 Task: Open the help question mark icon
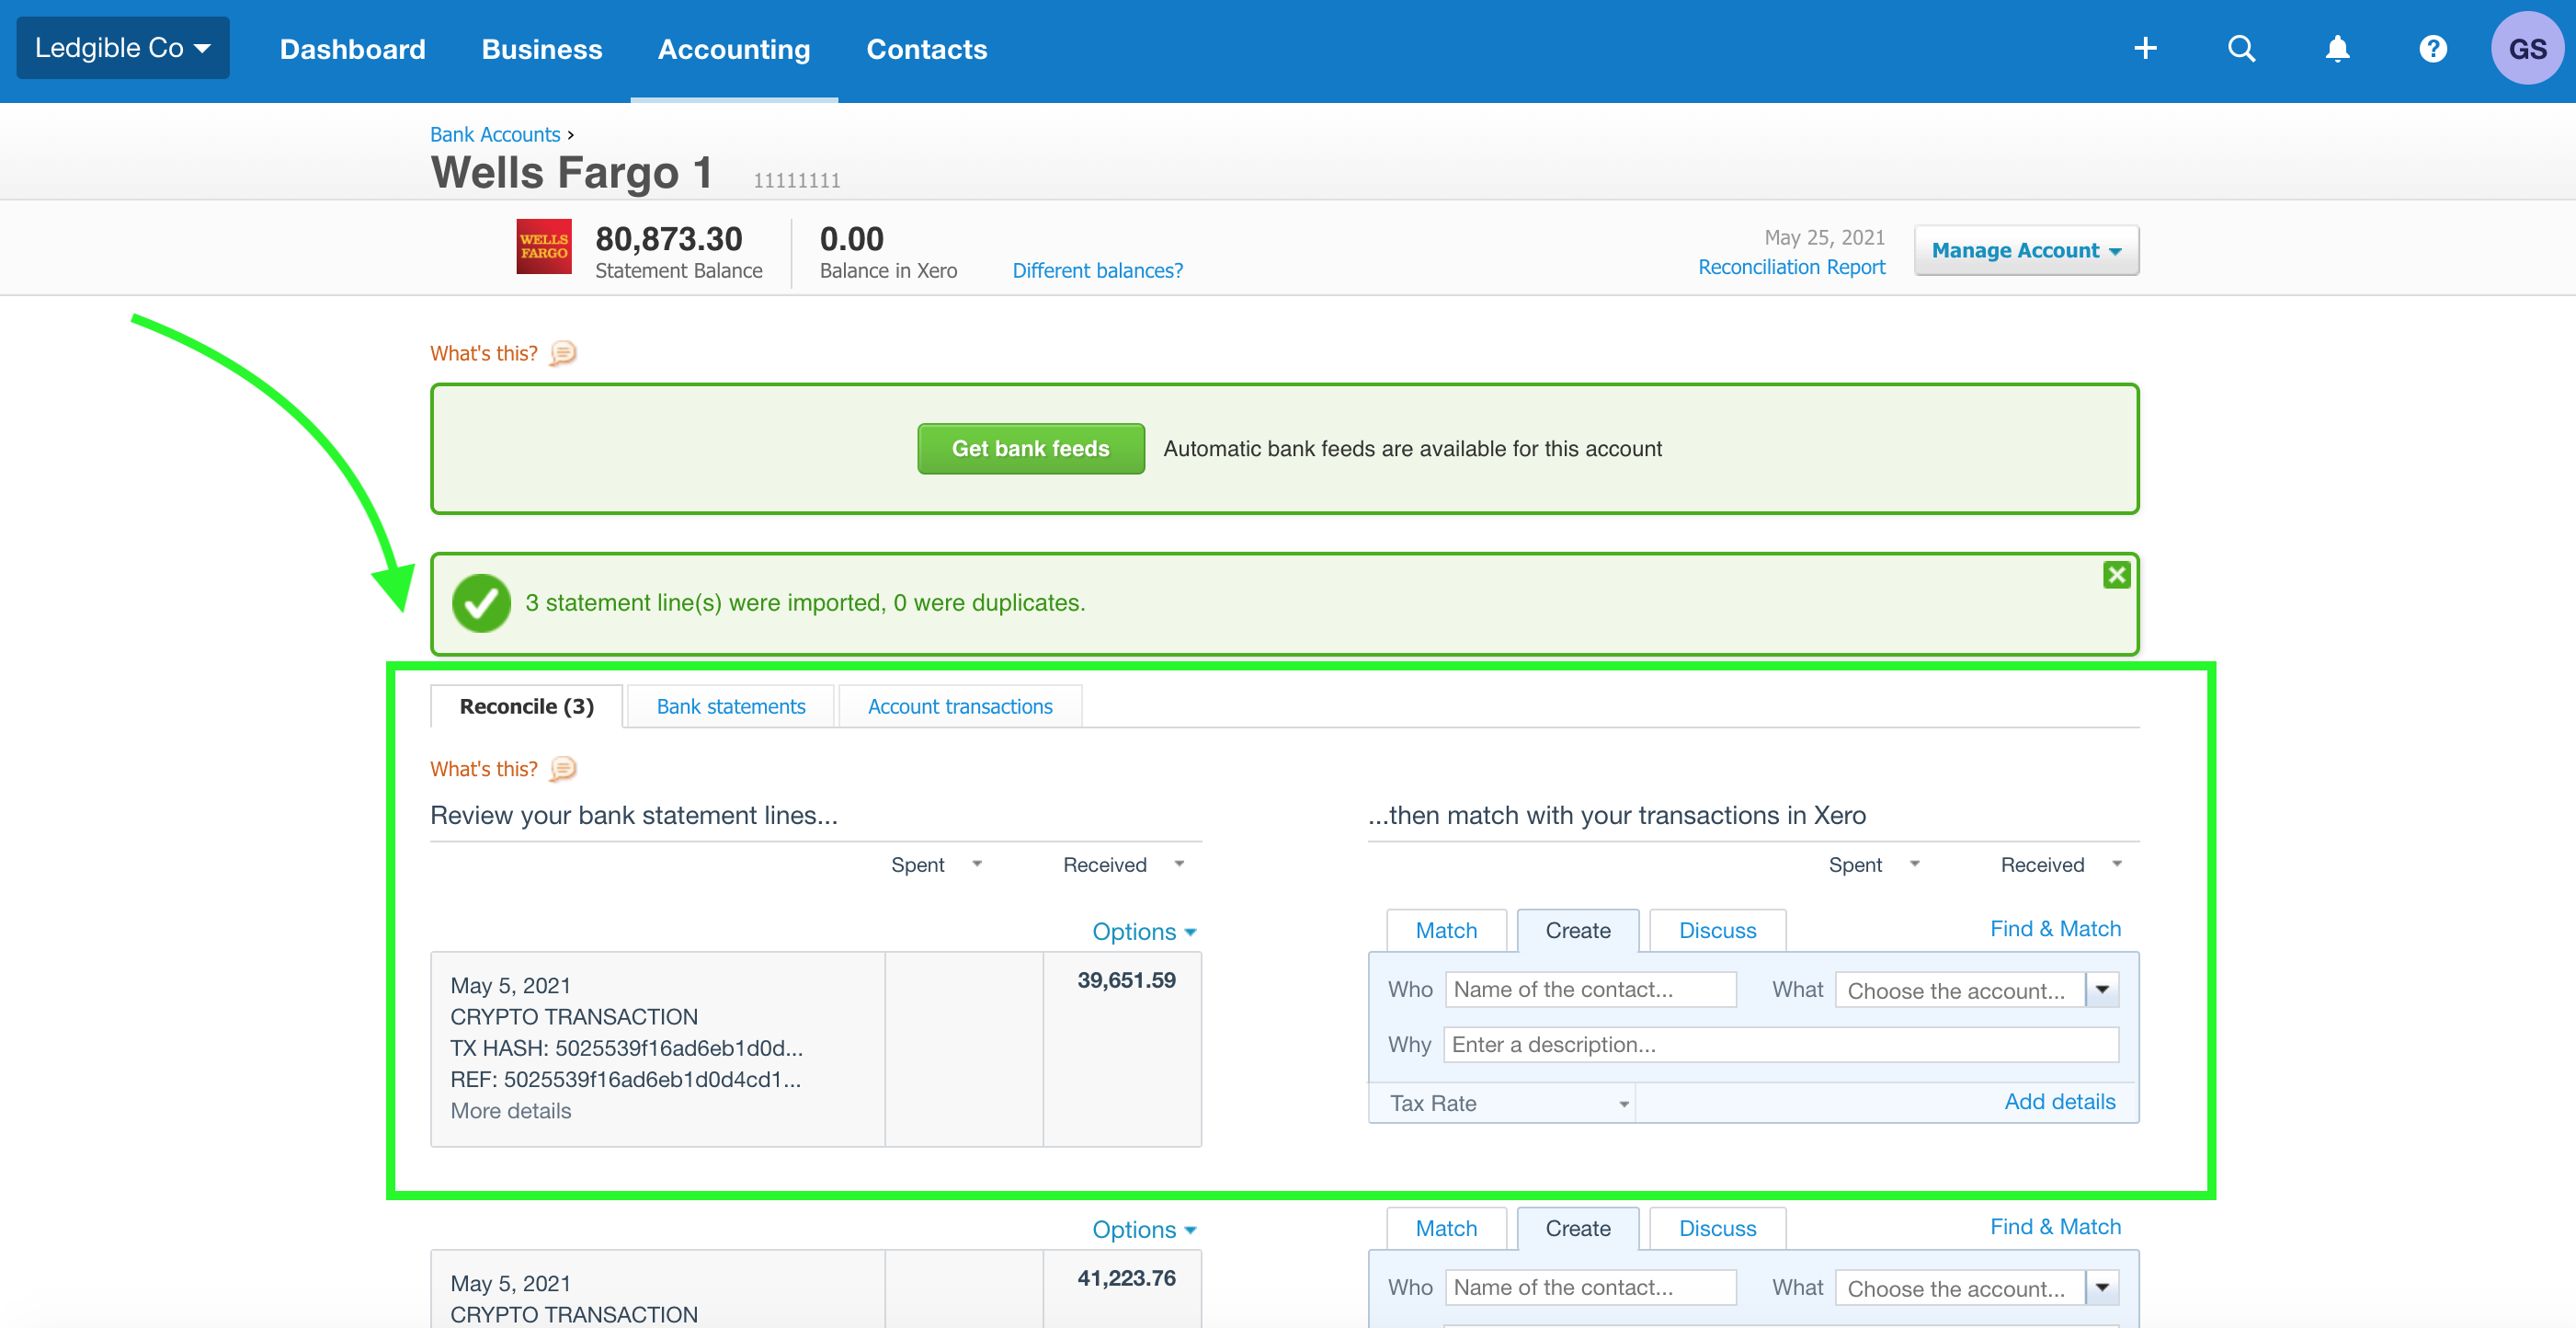tap(2433, 48)
